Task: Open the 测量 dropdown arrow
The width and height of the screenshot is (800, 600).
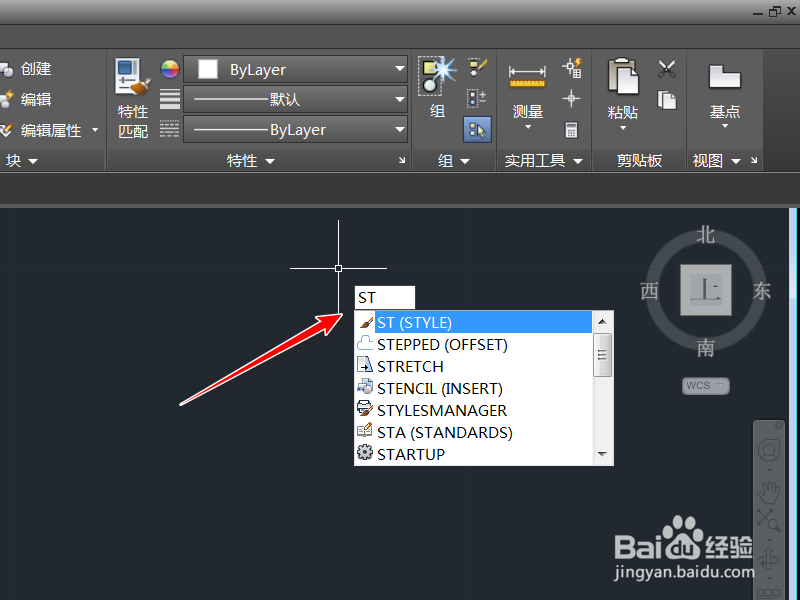Action: (528, 127)
